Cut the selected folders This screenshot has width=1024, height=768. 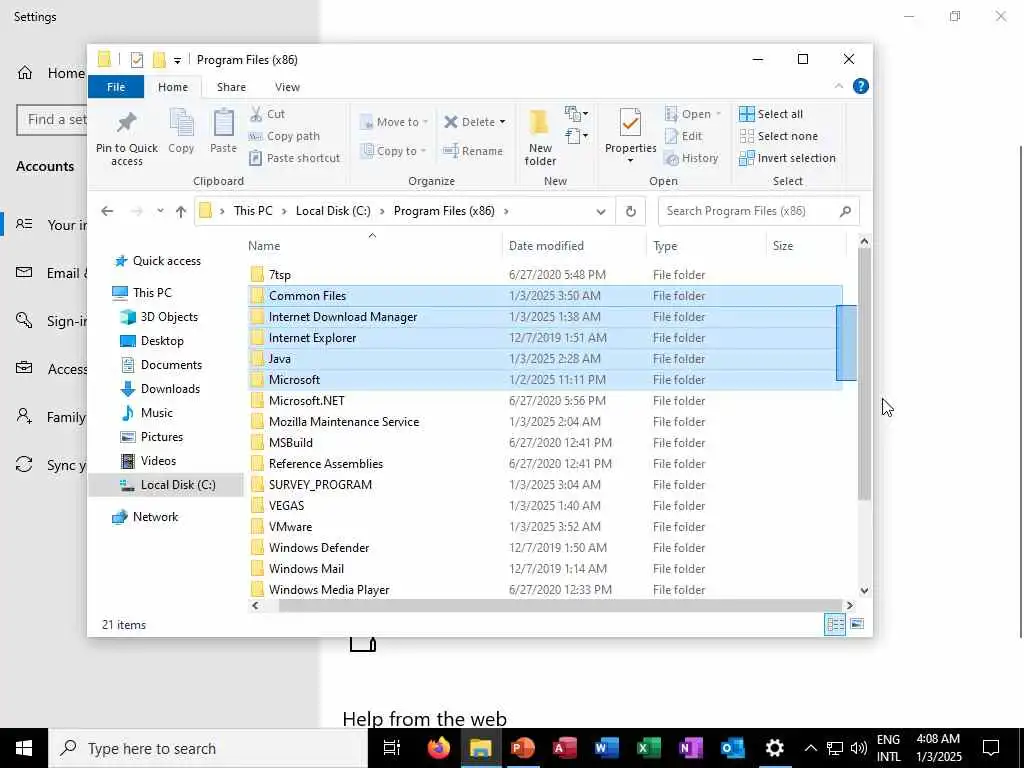click(x=267, y=114)
